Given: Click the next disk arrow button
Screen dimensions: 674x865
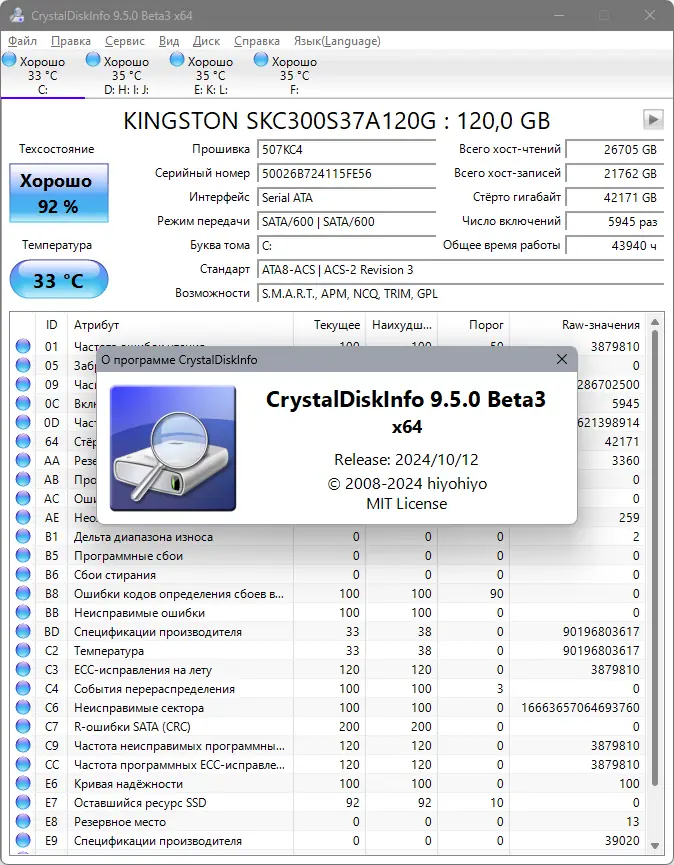Looking at the screenshot, I should click(x=653, y=119).
